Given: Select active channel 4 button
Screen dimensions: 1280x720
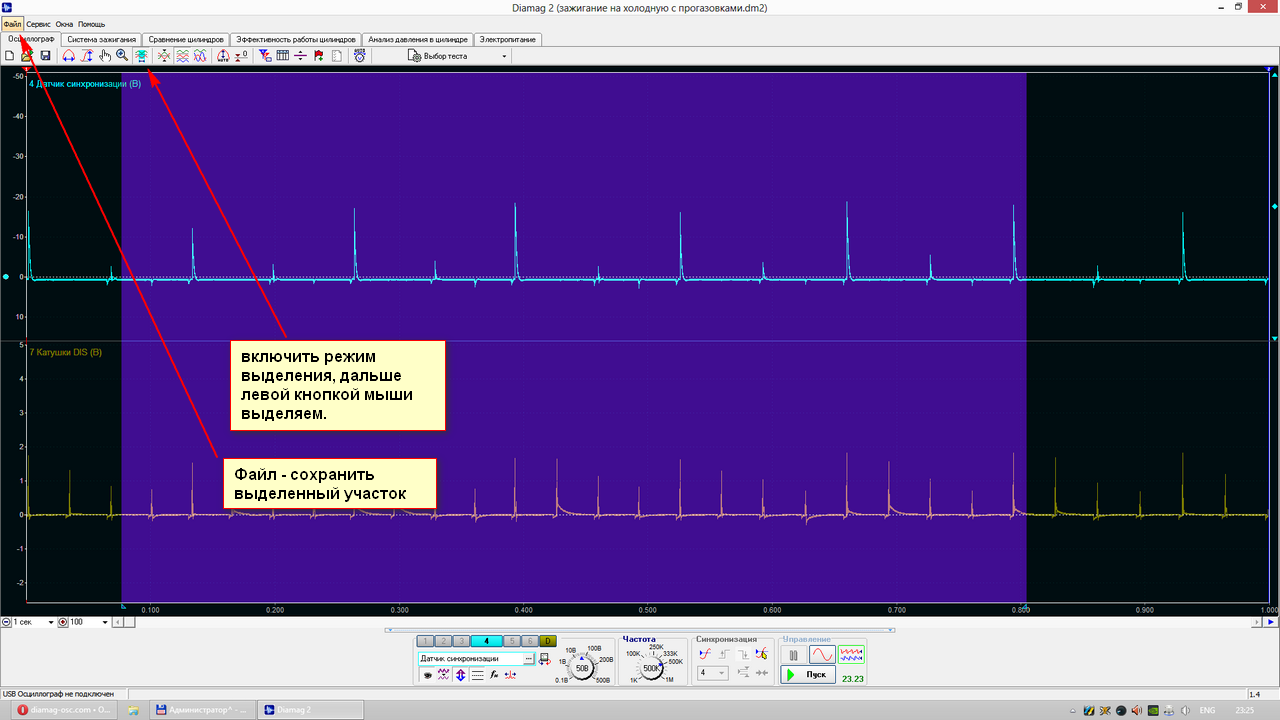Looking at the screenshot, I should click(x=486, y=641).
